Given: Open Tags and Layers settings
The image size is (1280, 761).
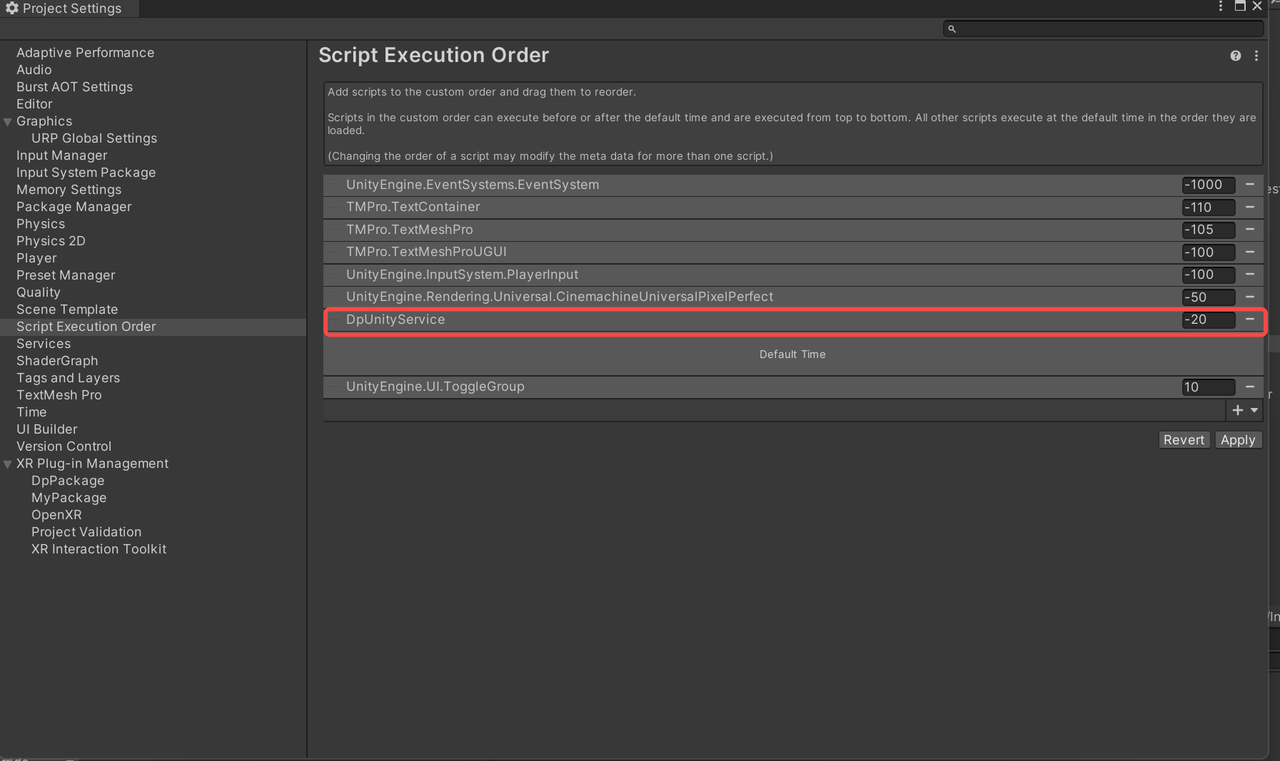Looking at the screenshot, I should click(x=67, y=377).
